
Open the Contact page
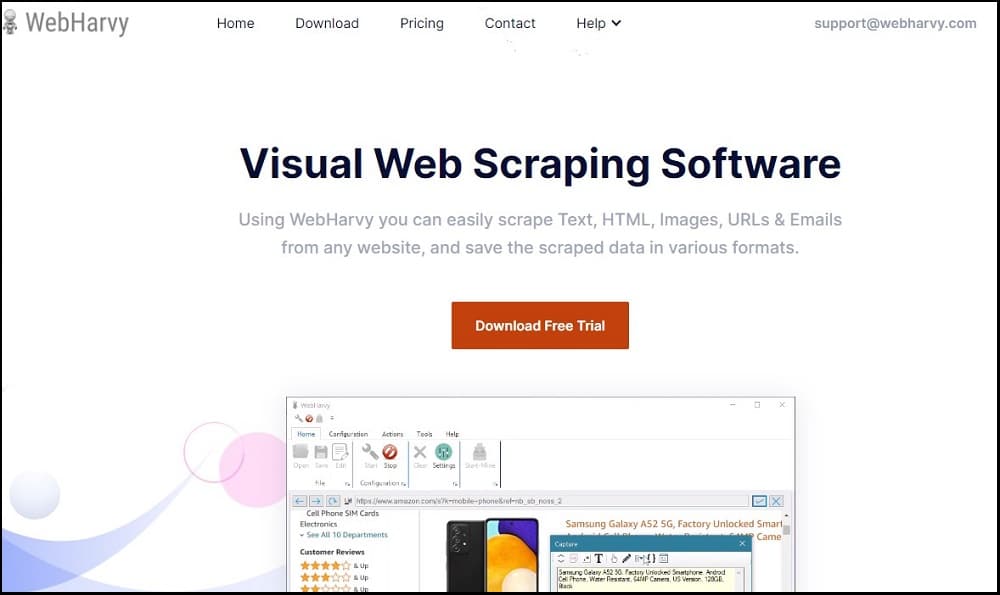[510, 23]
